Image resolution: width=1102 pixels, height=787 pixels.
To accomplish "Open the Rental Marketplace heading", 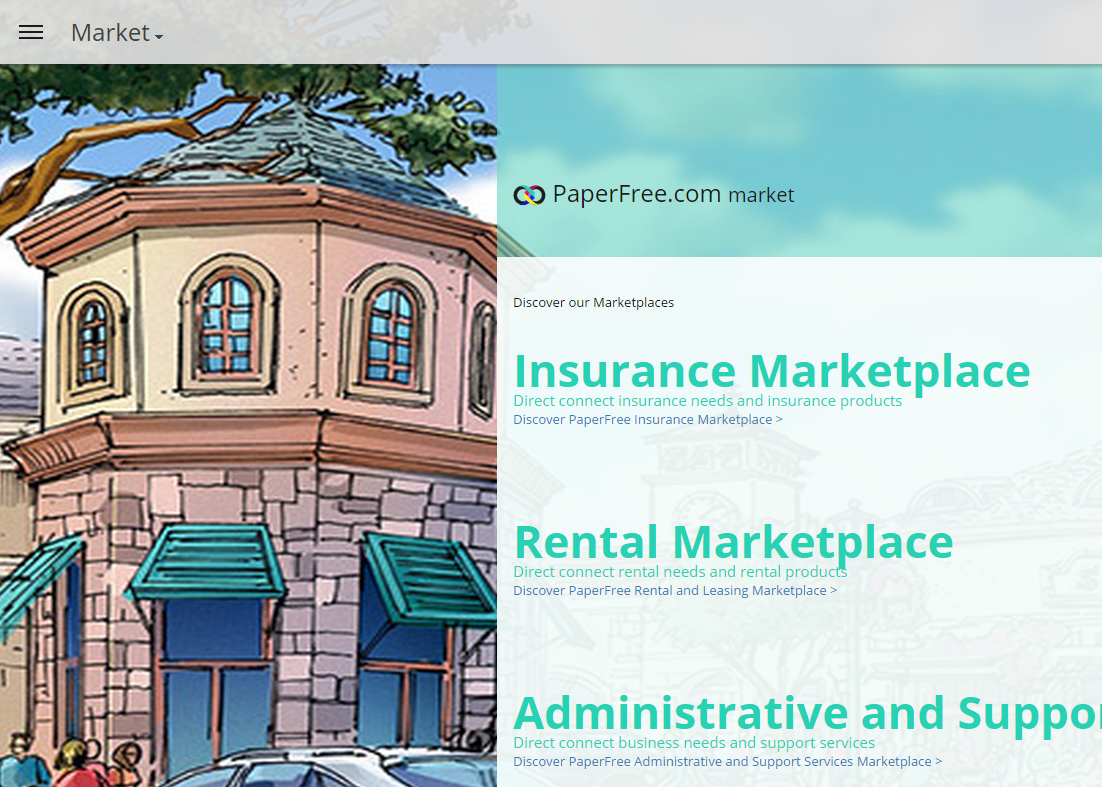I will click(x=733, y=542).
